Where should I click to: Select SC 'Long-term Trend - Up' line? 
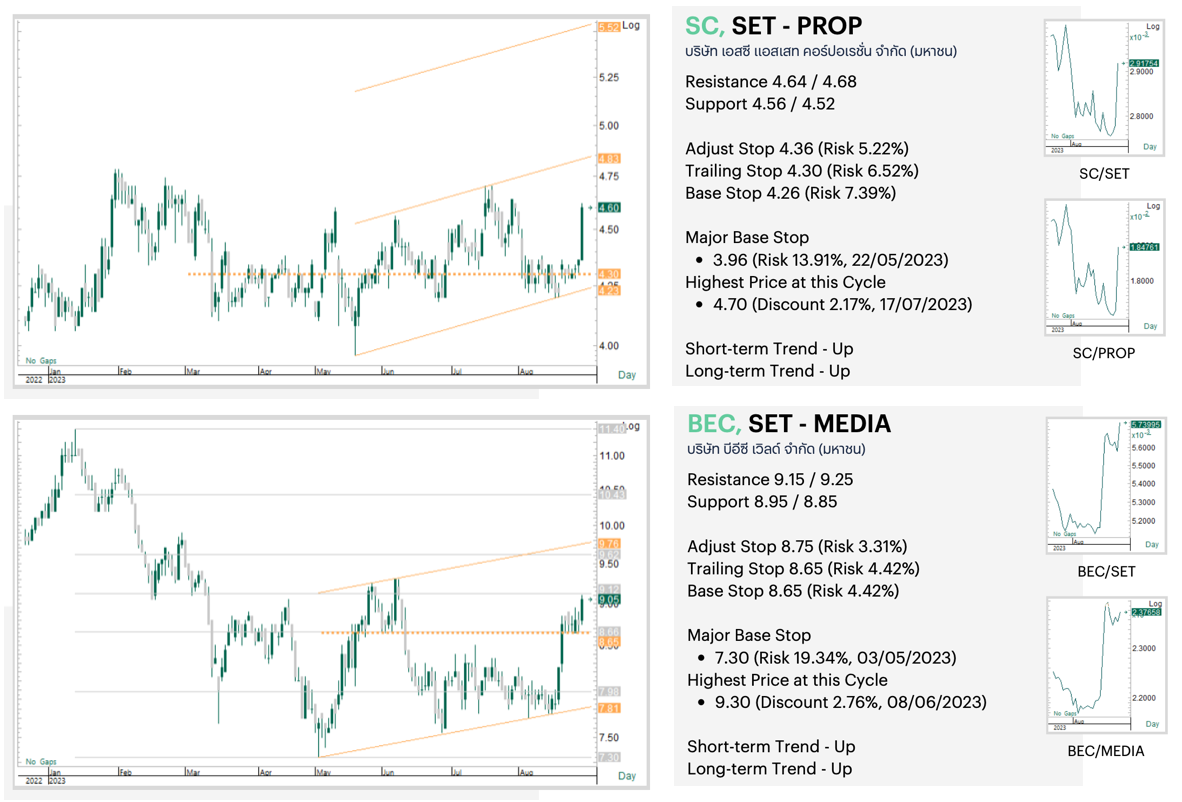click(x=767, y=372)
